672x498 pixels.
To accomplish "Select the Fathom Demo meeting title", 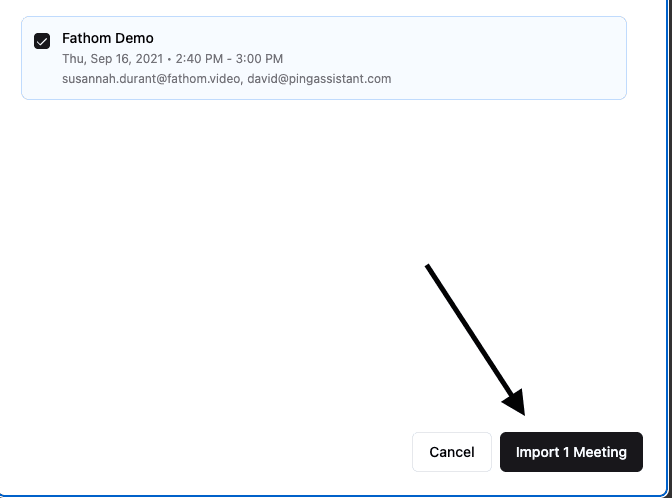I will click(108, 38).
